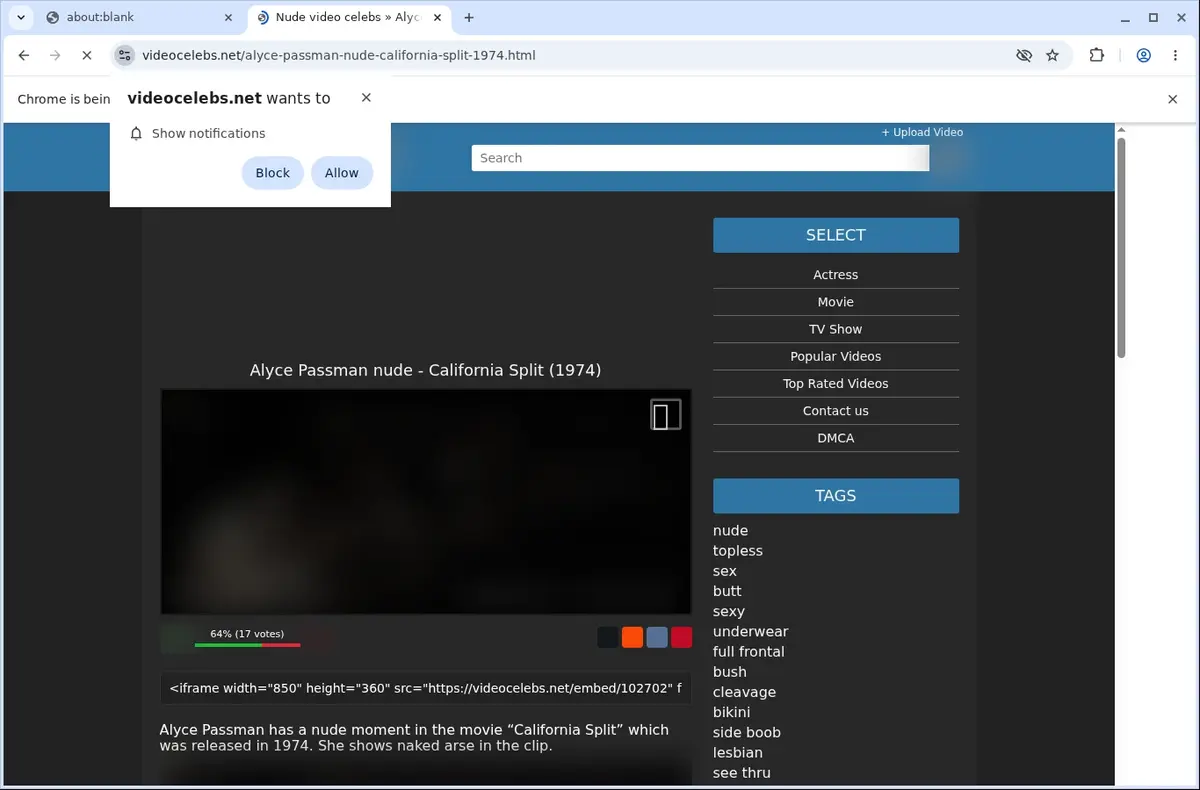Open the Chrome profile icon
This screenshot has width=1200, height=790.
click(1143, 56)
